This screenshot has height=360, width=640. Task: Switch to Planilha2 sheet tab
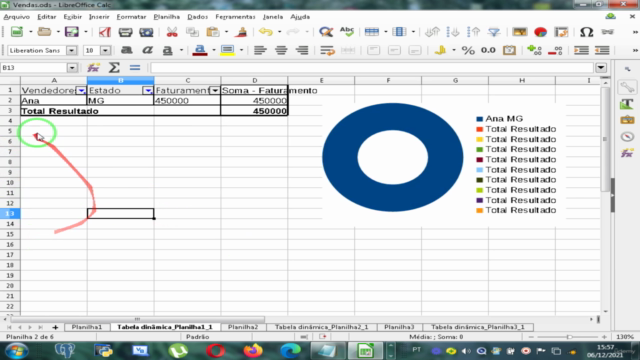click(x=243, y=327)
